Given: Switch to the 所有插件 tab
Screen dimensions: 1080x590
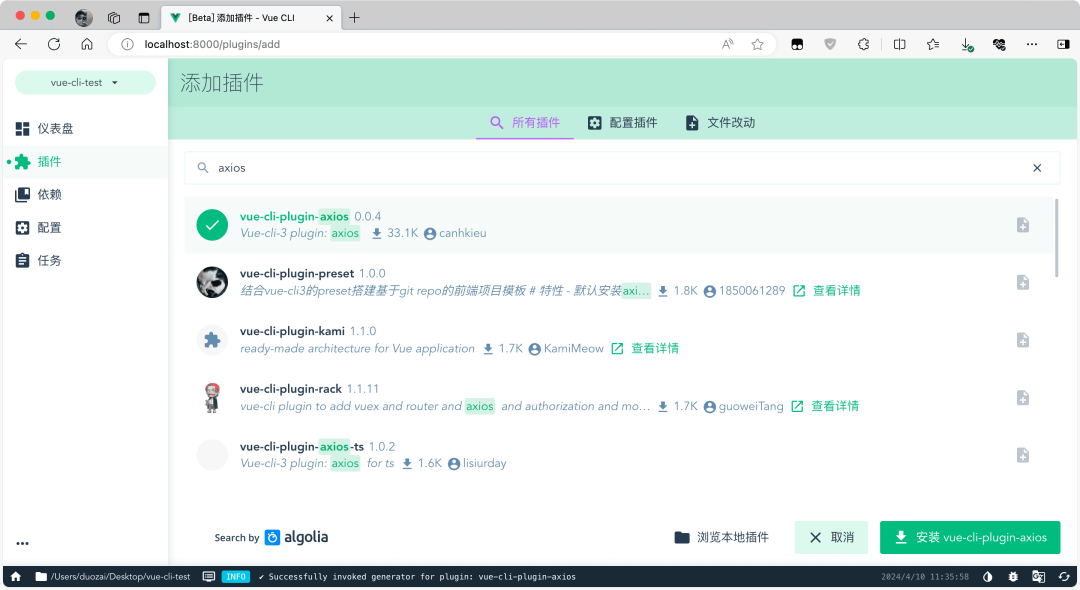Looking at the screenshot, I should 525,123.
